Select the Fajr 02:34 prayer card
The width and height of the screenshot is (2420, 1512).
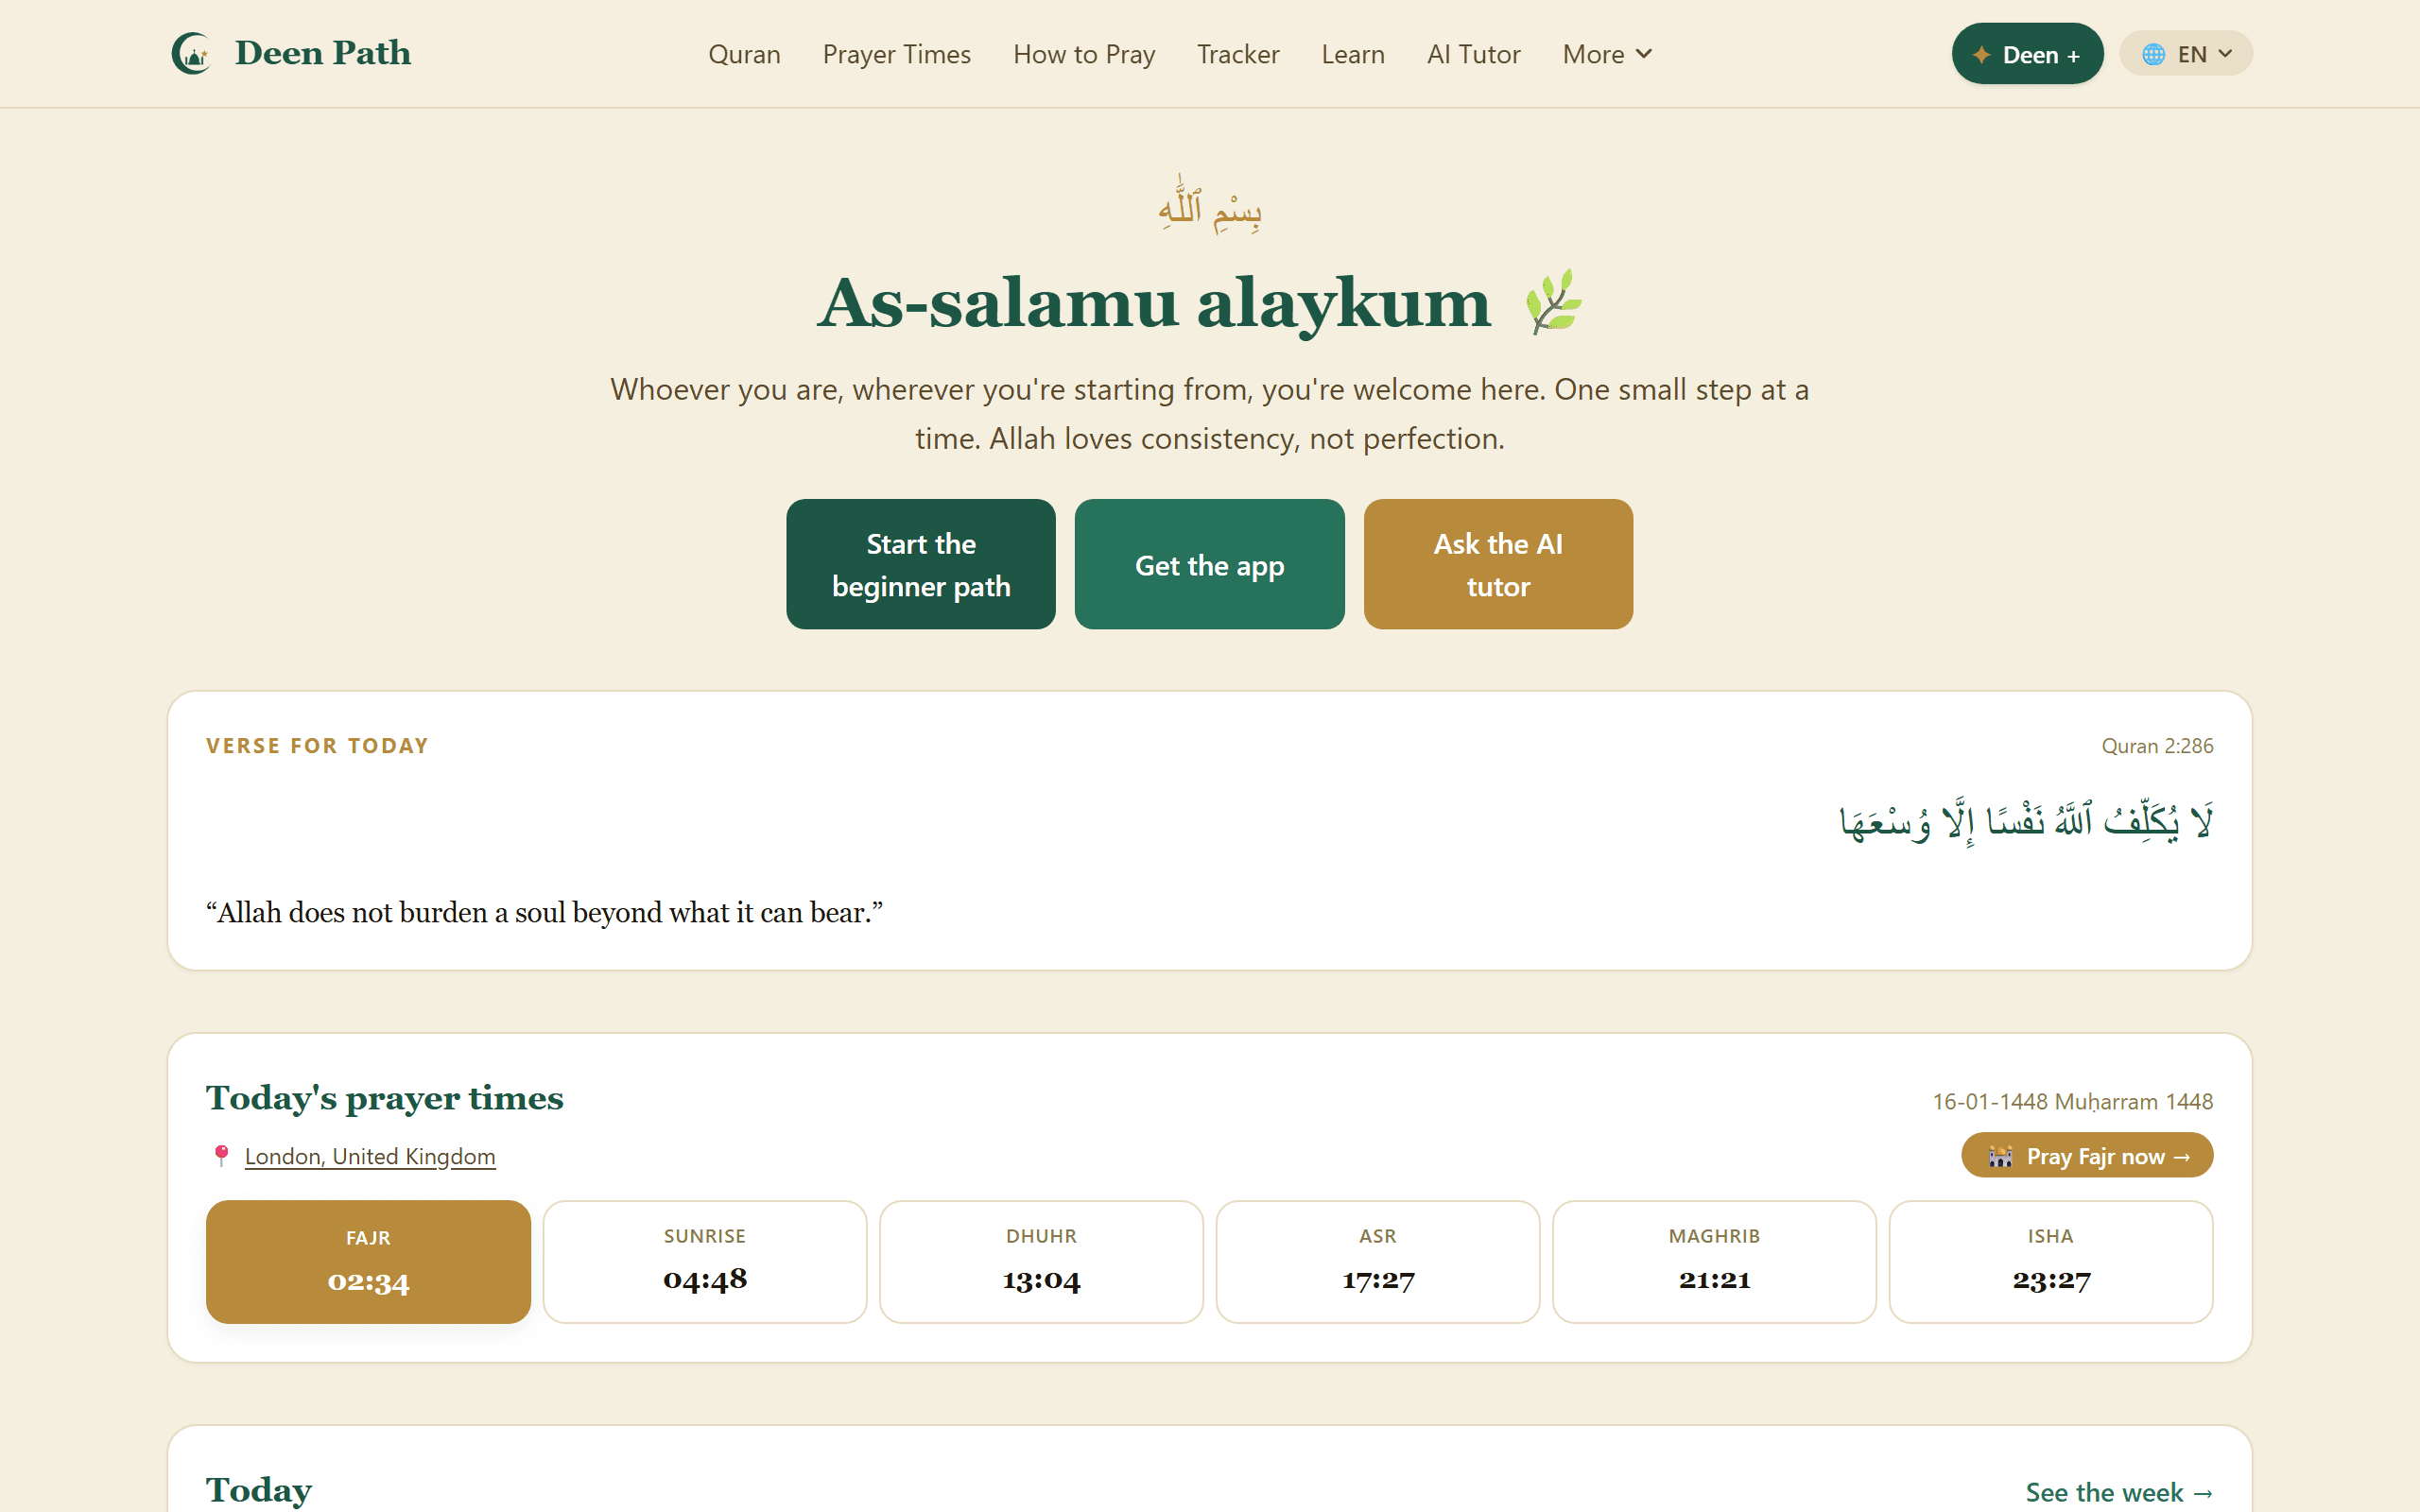(368, 1261)
